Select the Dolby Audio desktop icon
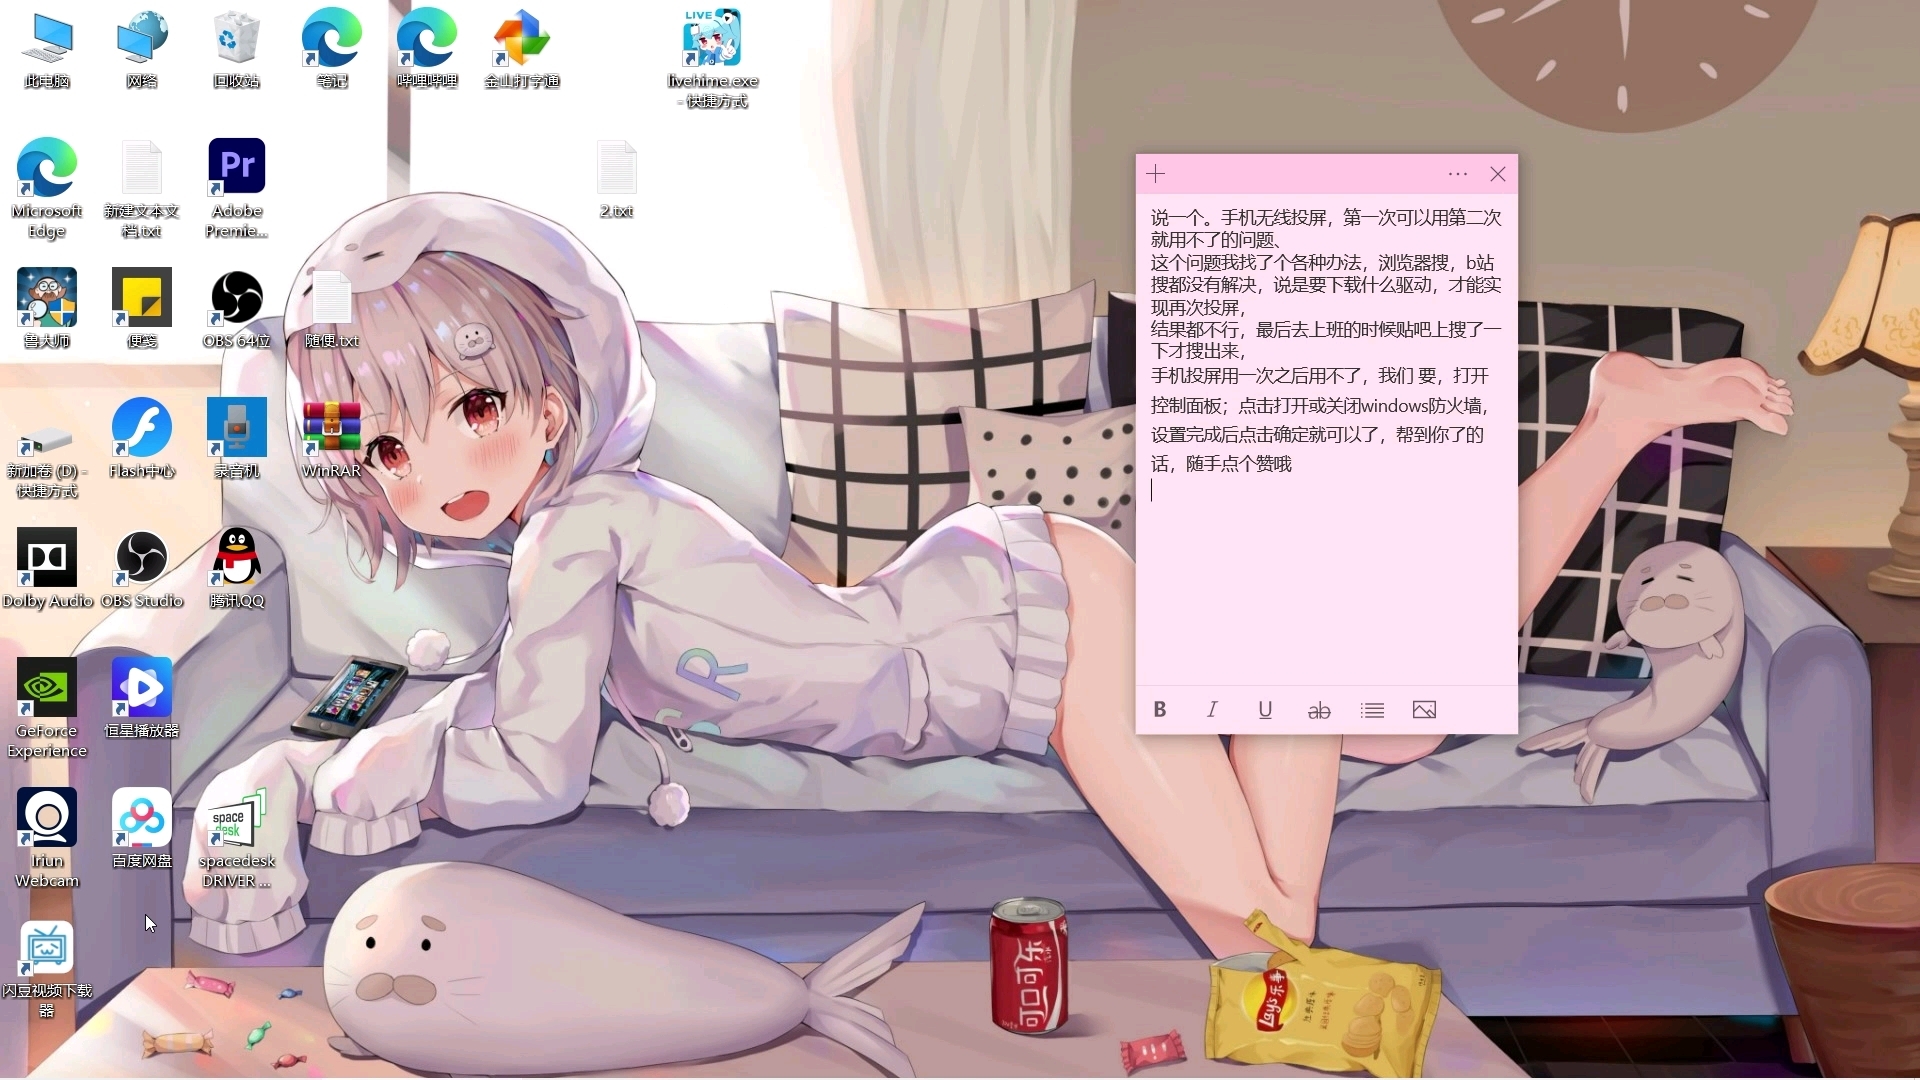The height and width of the screenshot is (1080, 1920). point(47,558)
